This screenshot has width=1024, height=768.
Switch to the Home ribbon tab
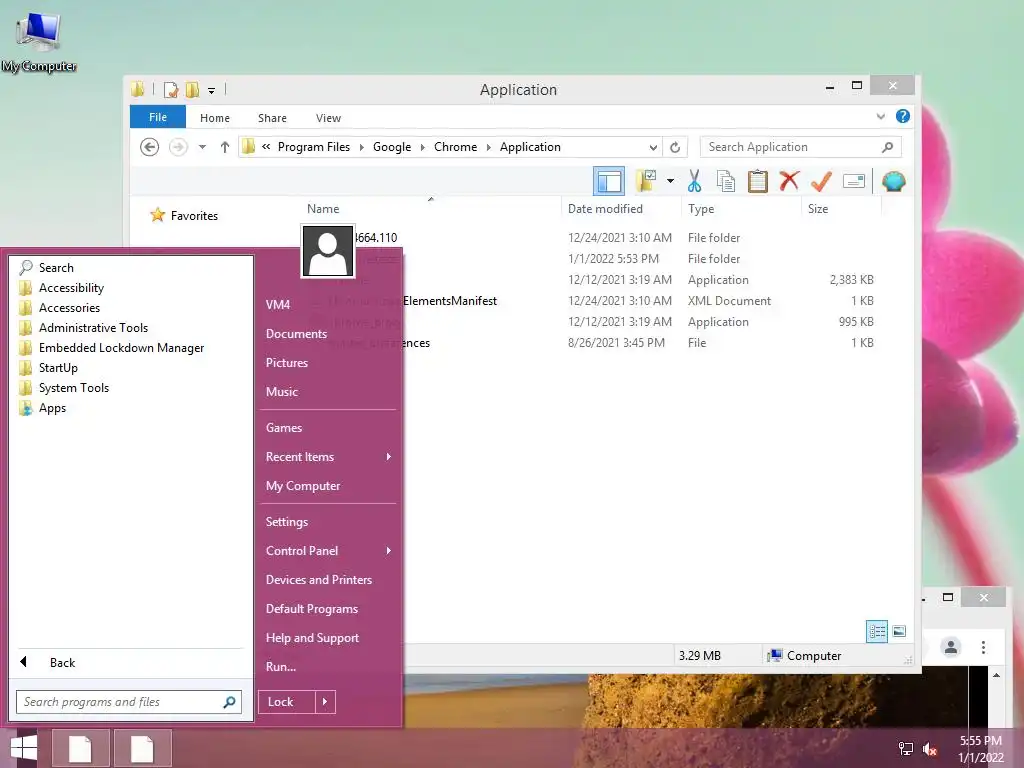215,118
